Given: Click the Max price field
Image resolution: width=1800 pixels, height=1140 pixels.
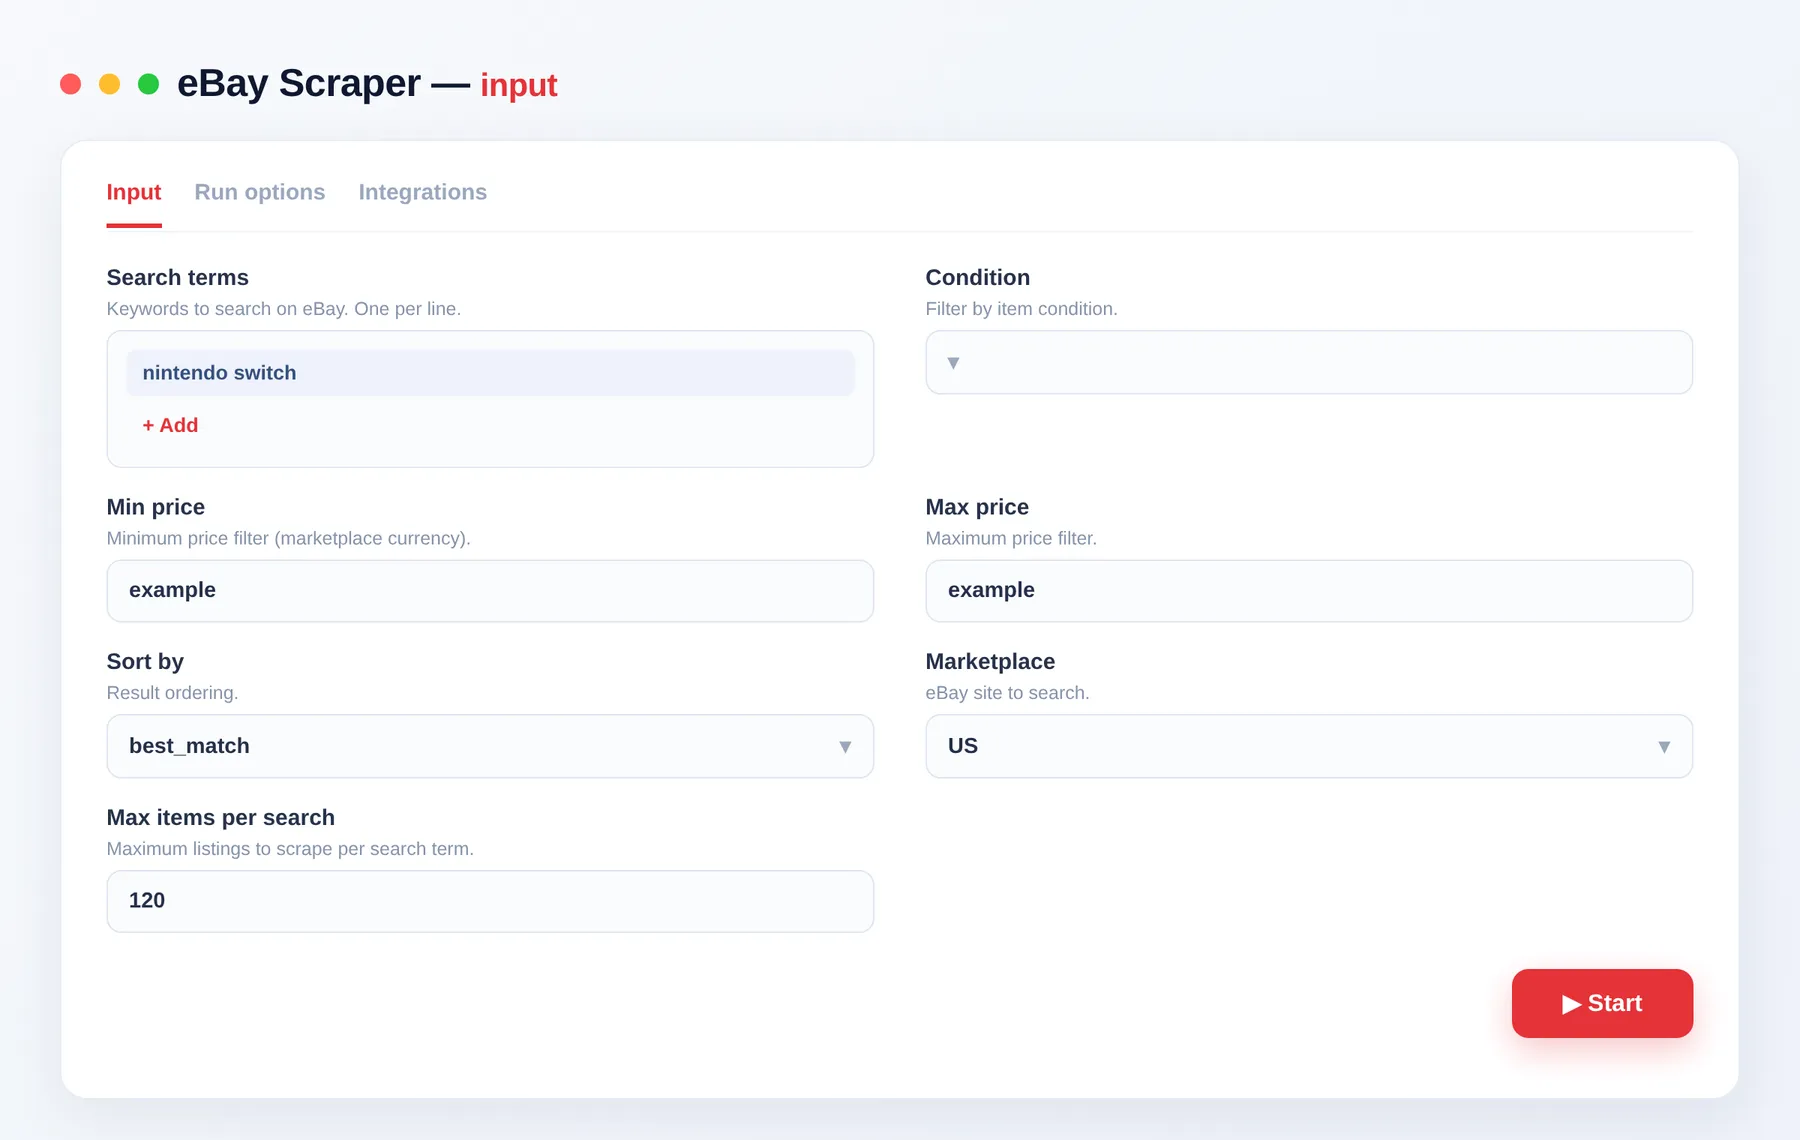Looking at the screenshot, I should point(1309,591).
